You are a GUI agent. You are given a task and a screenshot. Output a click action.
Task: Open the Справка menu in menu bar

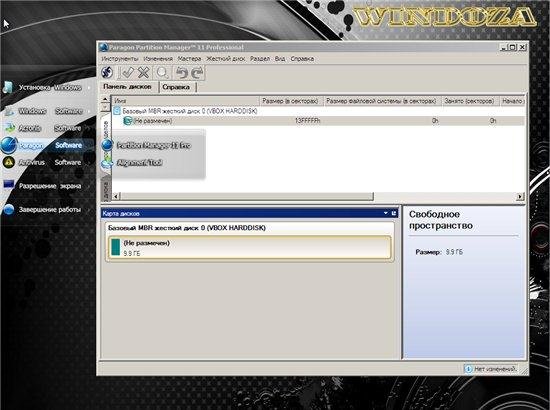(x=302, y=59)
